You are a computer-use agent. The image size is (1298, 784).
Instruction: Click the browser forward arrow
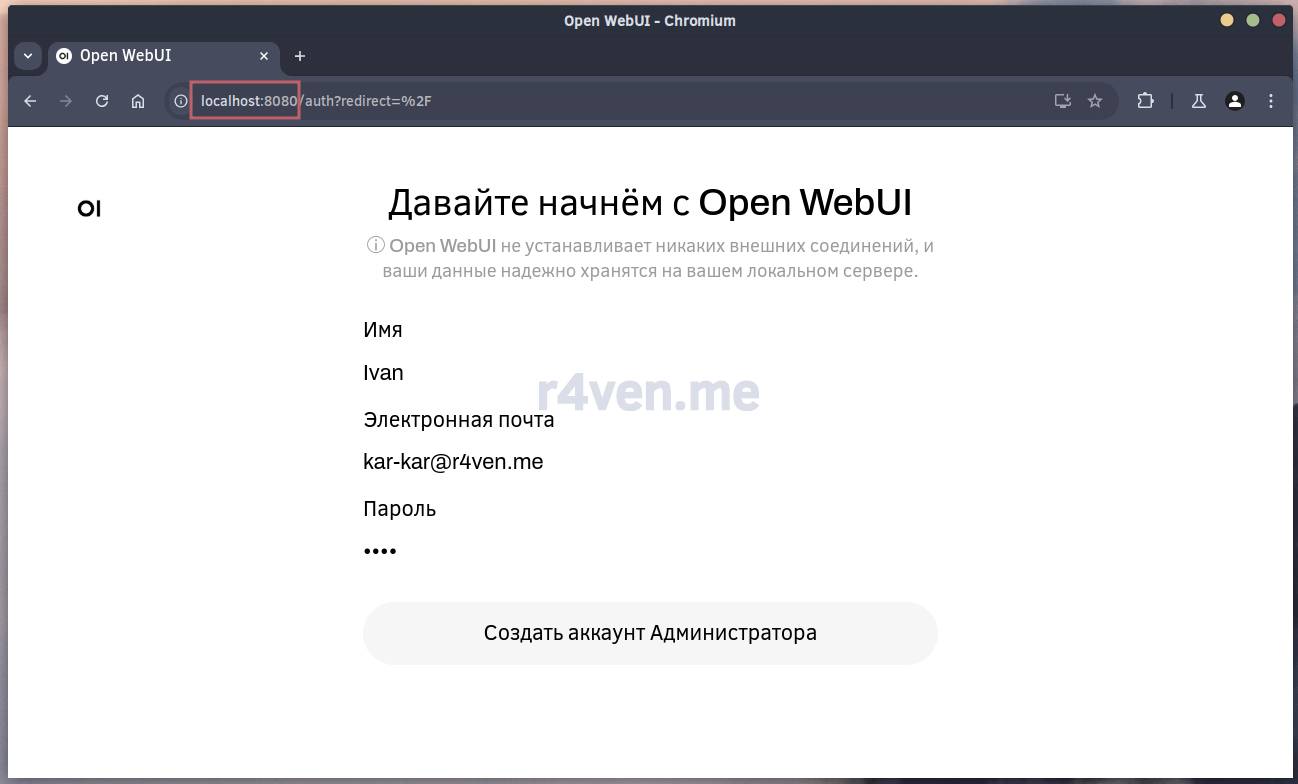click(66, 101)
